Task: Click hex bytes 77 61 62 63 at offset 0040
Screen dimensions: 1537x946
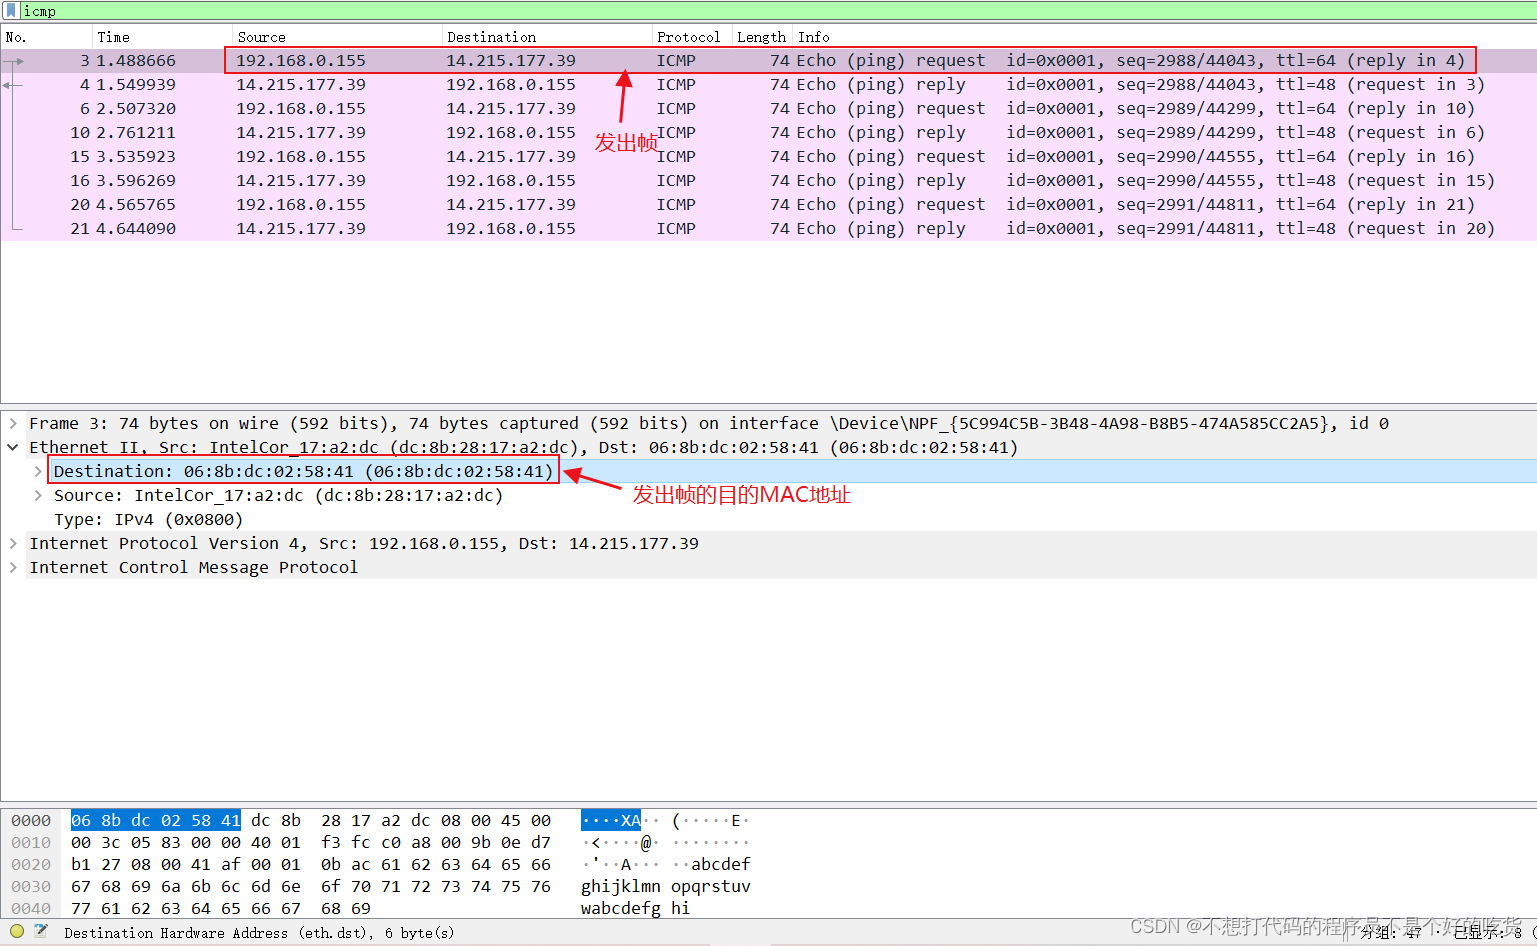Action: tap(126, 909)
